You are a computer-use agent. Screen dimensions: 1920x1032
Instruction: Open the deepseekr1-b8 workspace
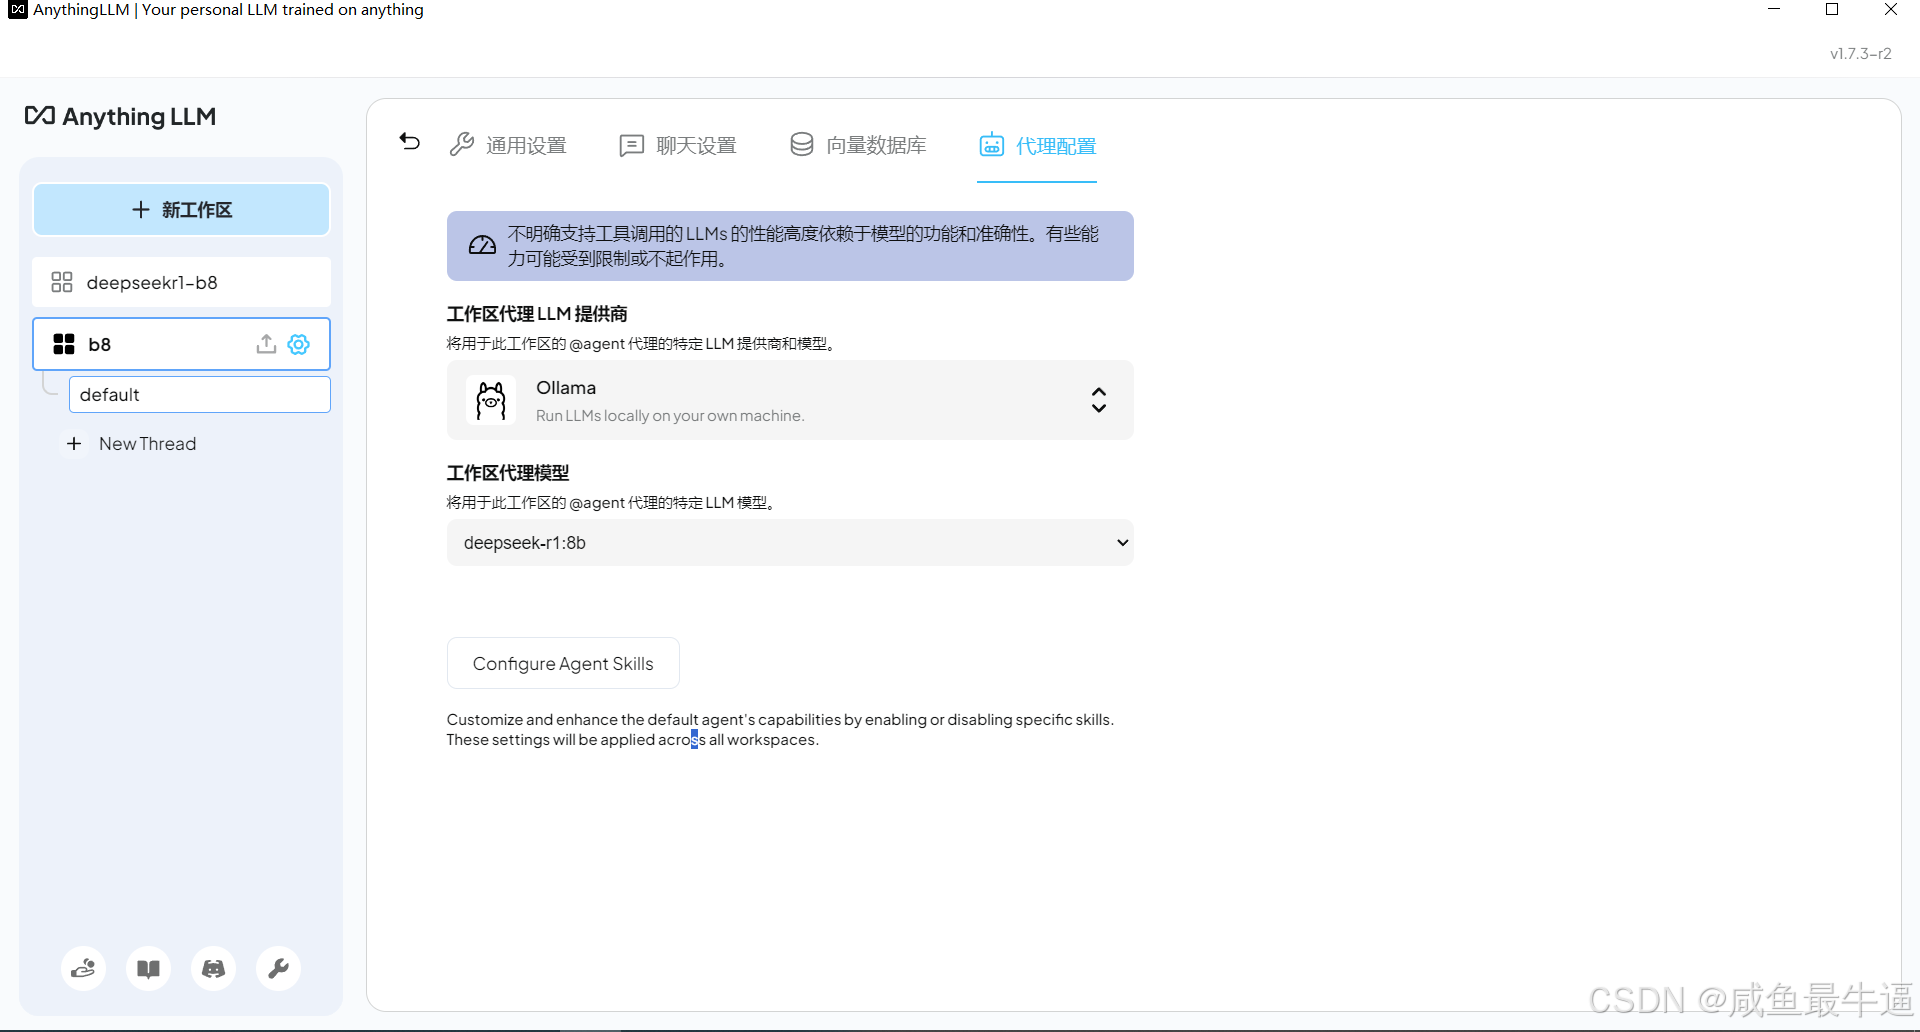pos(181,282)
